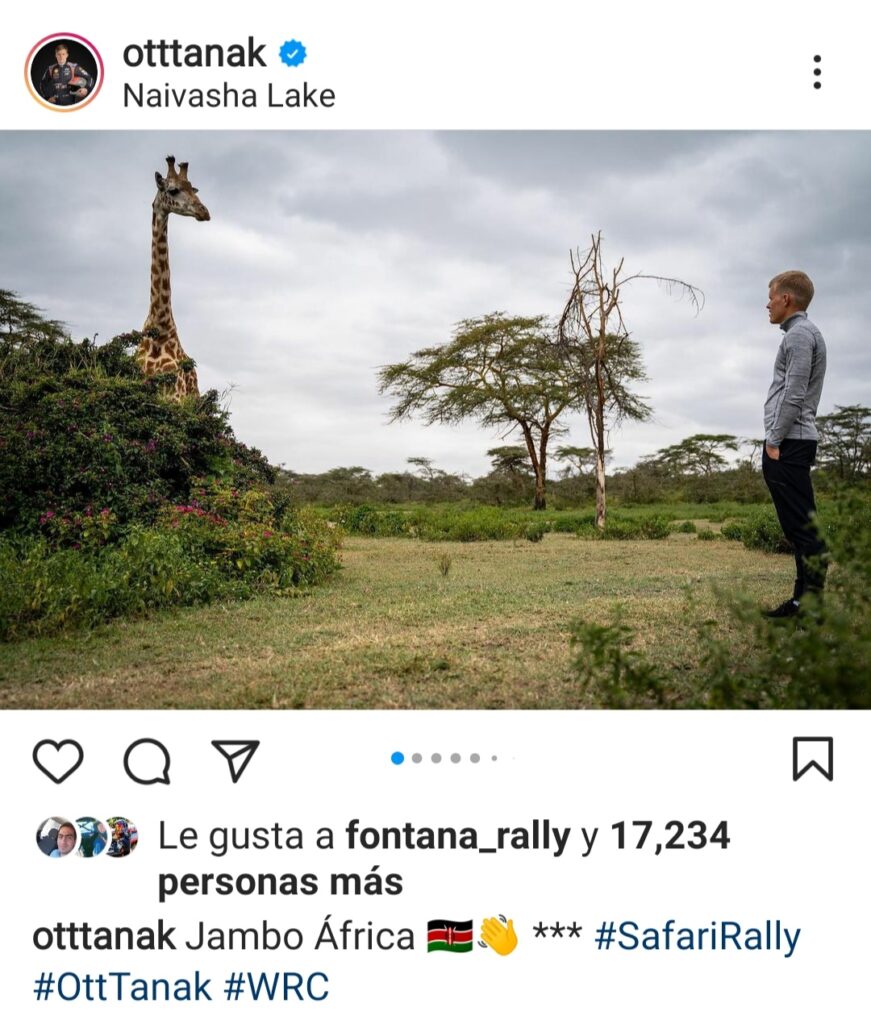The width and height of the screenshot is (871, 1024).
Task: Open the #SafariRally hashtag
Action: click(x=697, y=936)
